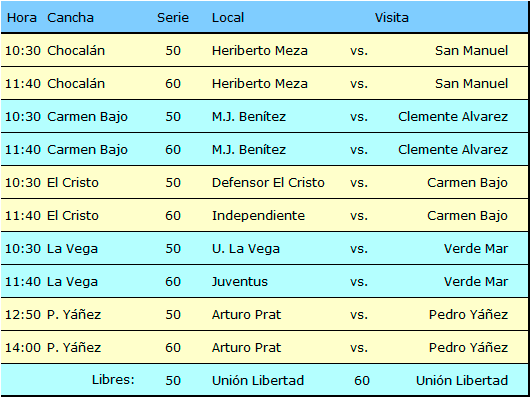Screen dimensions: 530x397
Task: Select the Independiente team cell
Action: pyautogui.click(x=258, y=216)
